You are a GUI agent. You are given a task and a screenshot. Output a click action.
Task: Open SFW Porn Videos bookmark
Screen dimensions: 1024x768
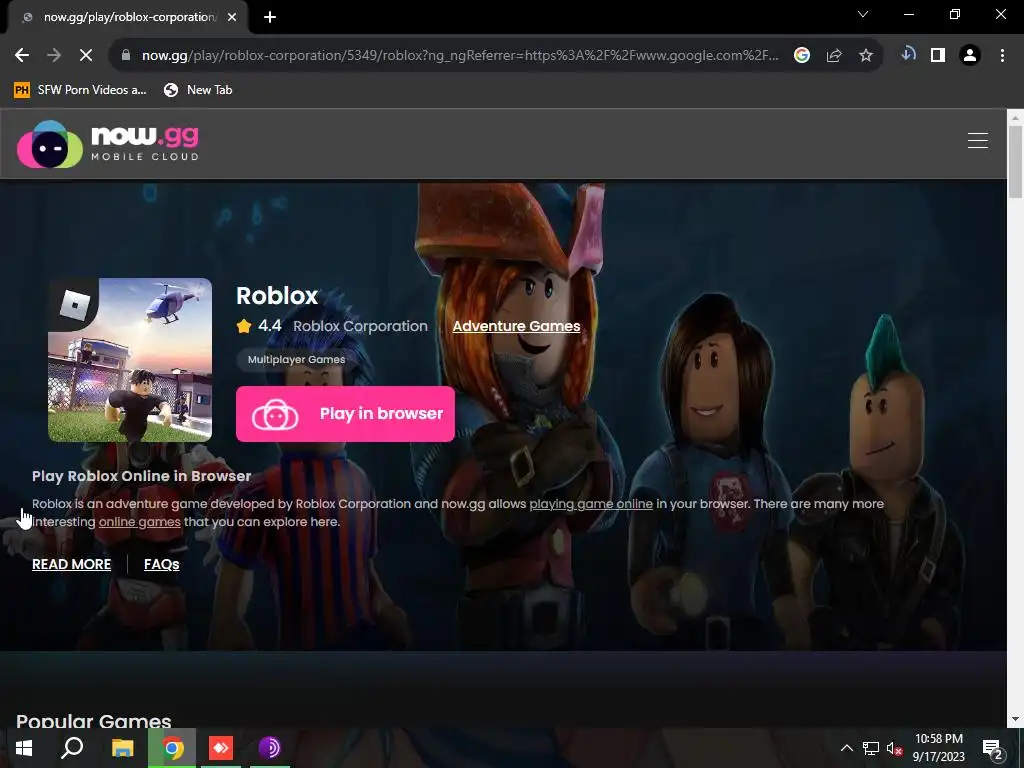pos(80,90)
